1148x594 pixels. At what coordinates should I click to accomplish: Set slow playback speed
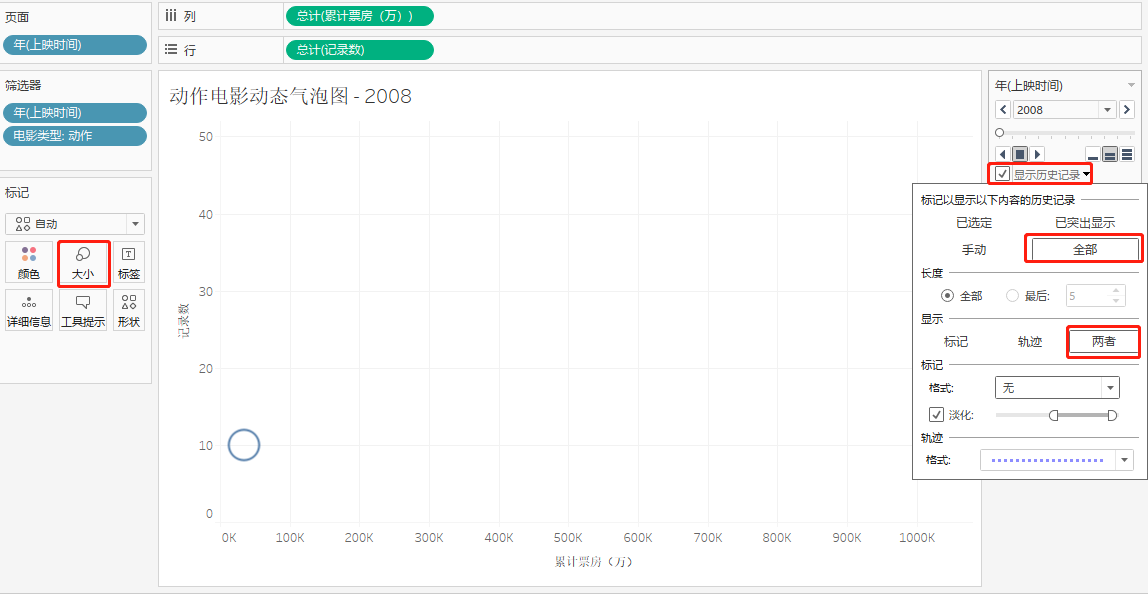pos(1093,155)
